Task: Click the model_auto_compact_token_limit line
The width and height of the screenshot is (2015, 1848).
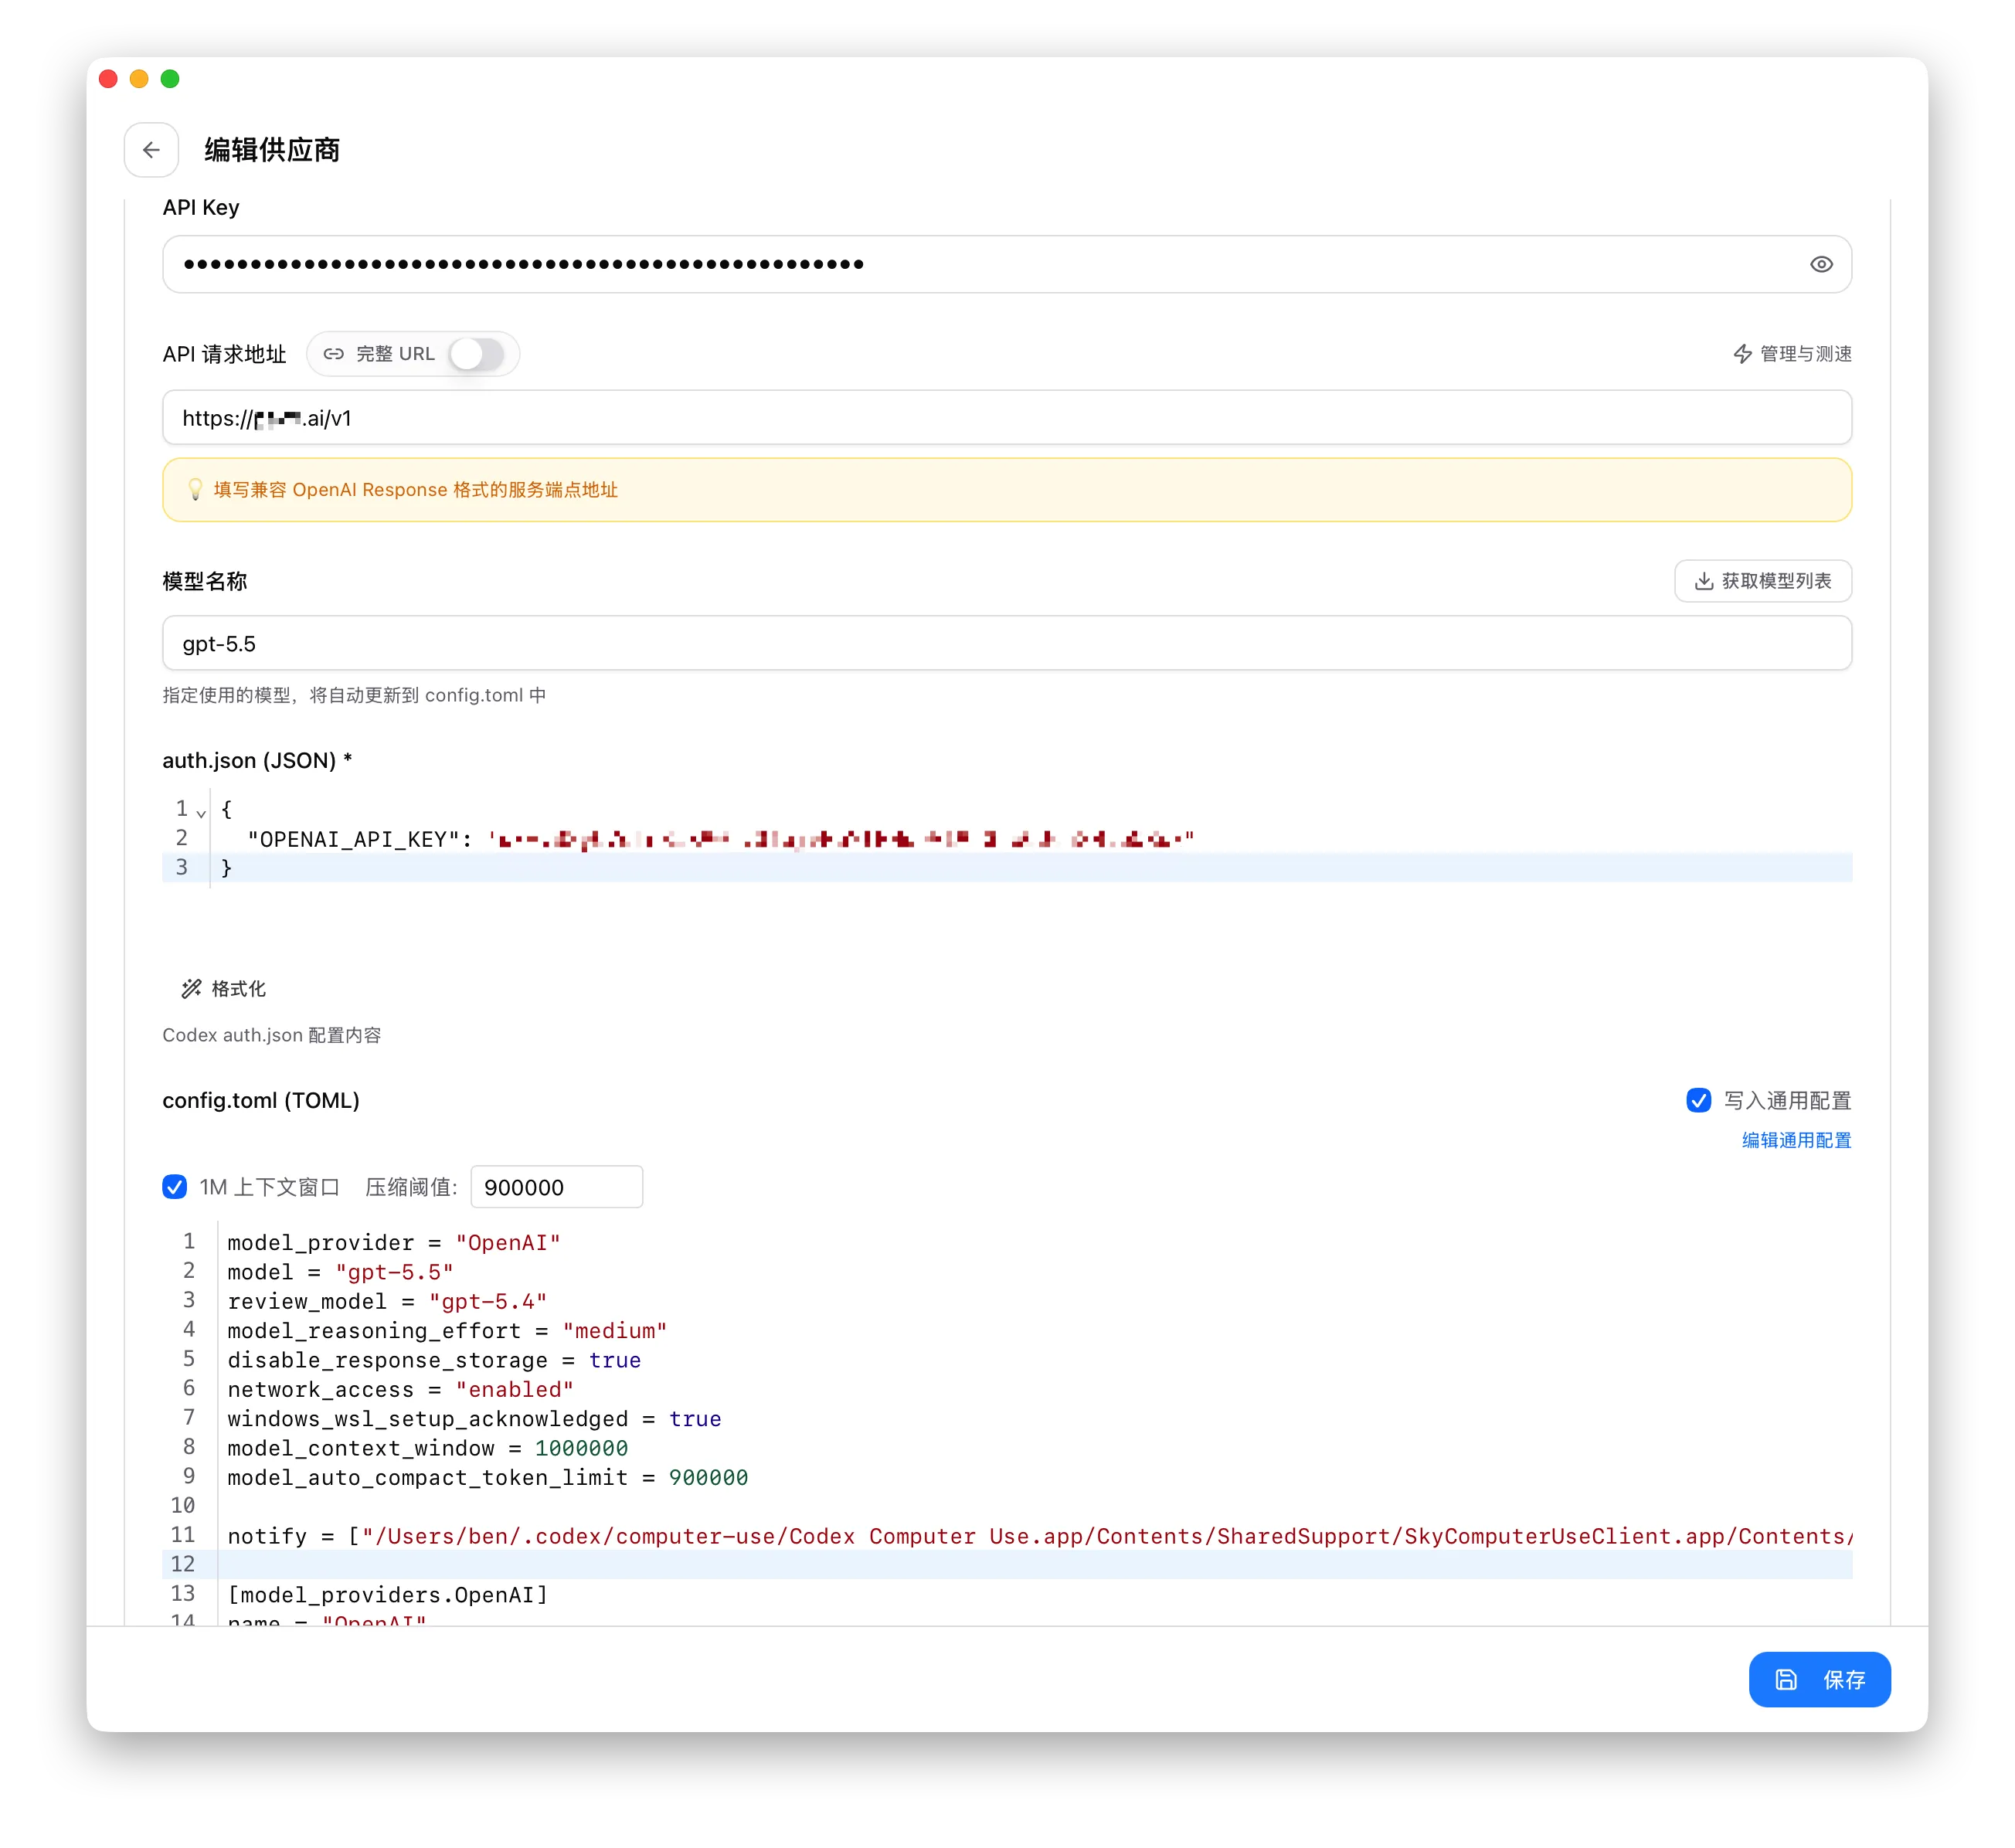Action: click(x=1035, y=1477)
